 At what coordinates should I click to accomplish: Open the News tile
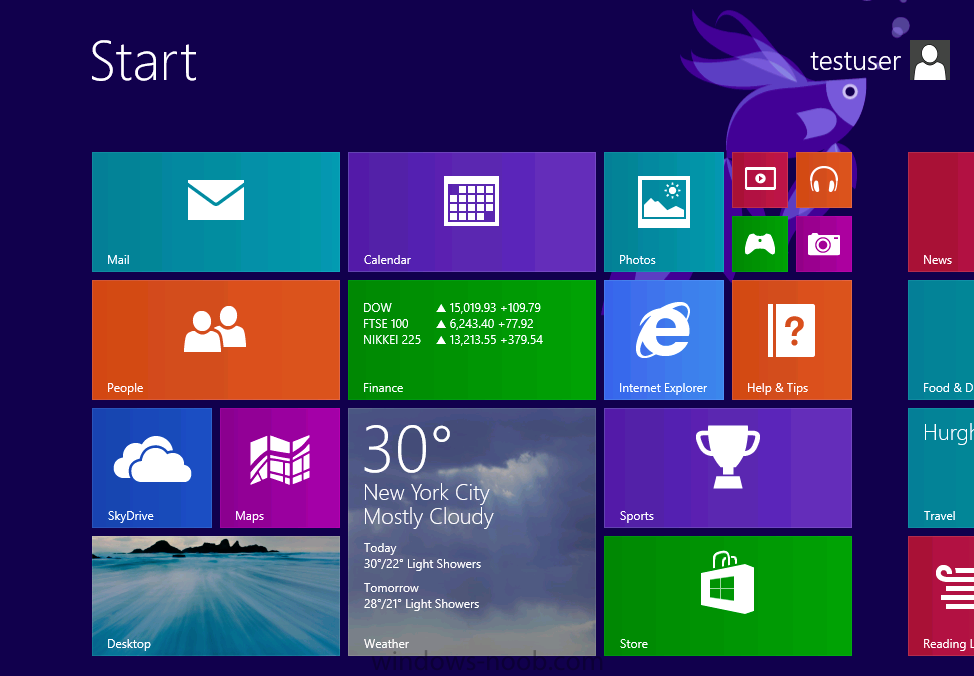[x=940, y=212]
